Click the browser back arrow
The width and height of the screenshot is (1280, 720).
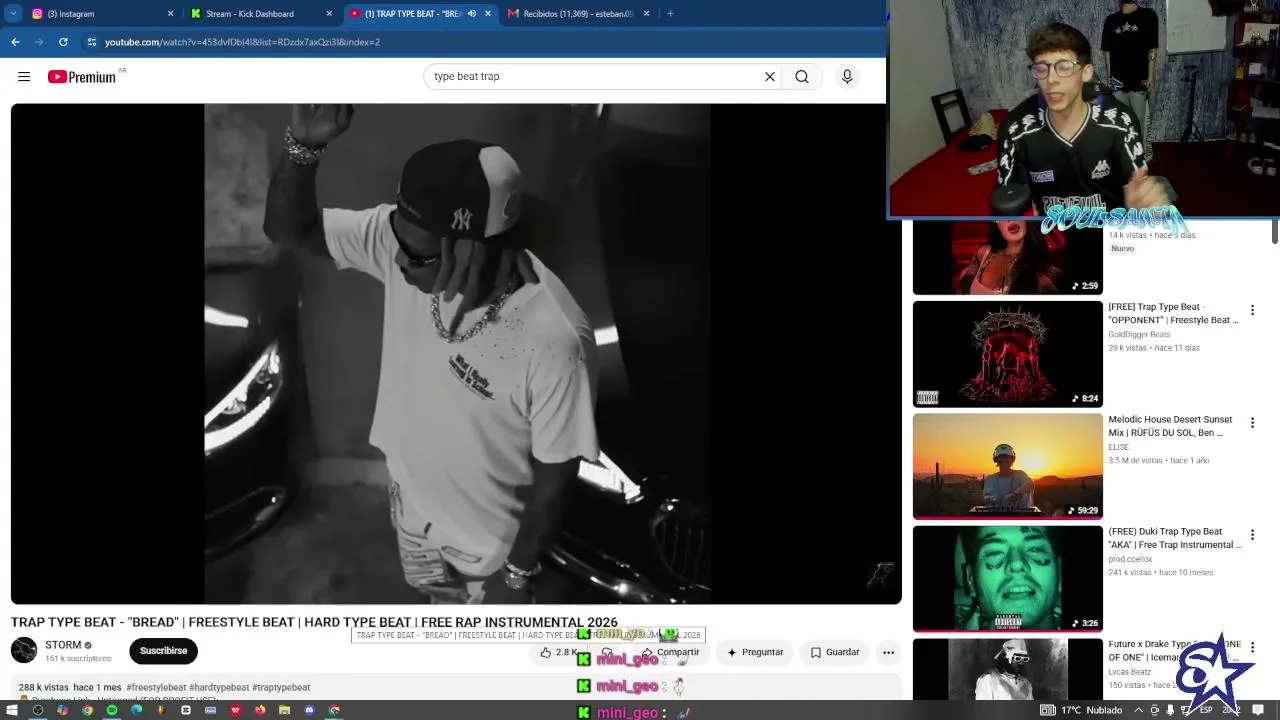(15, 42)
